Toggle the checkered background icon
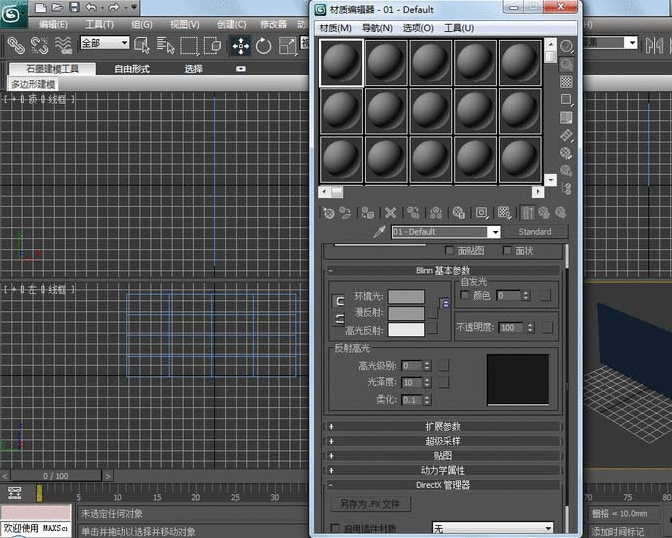 click(566, 81)
